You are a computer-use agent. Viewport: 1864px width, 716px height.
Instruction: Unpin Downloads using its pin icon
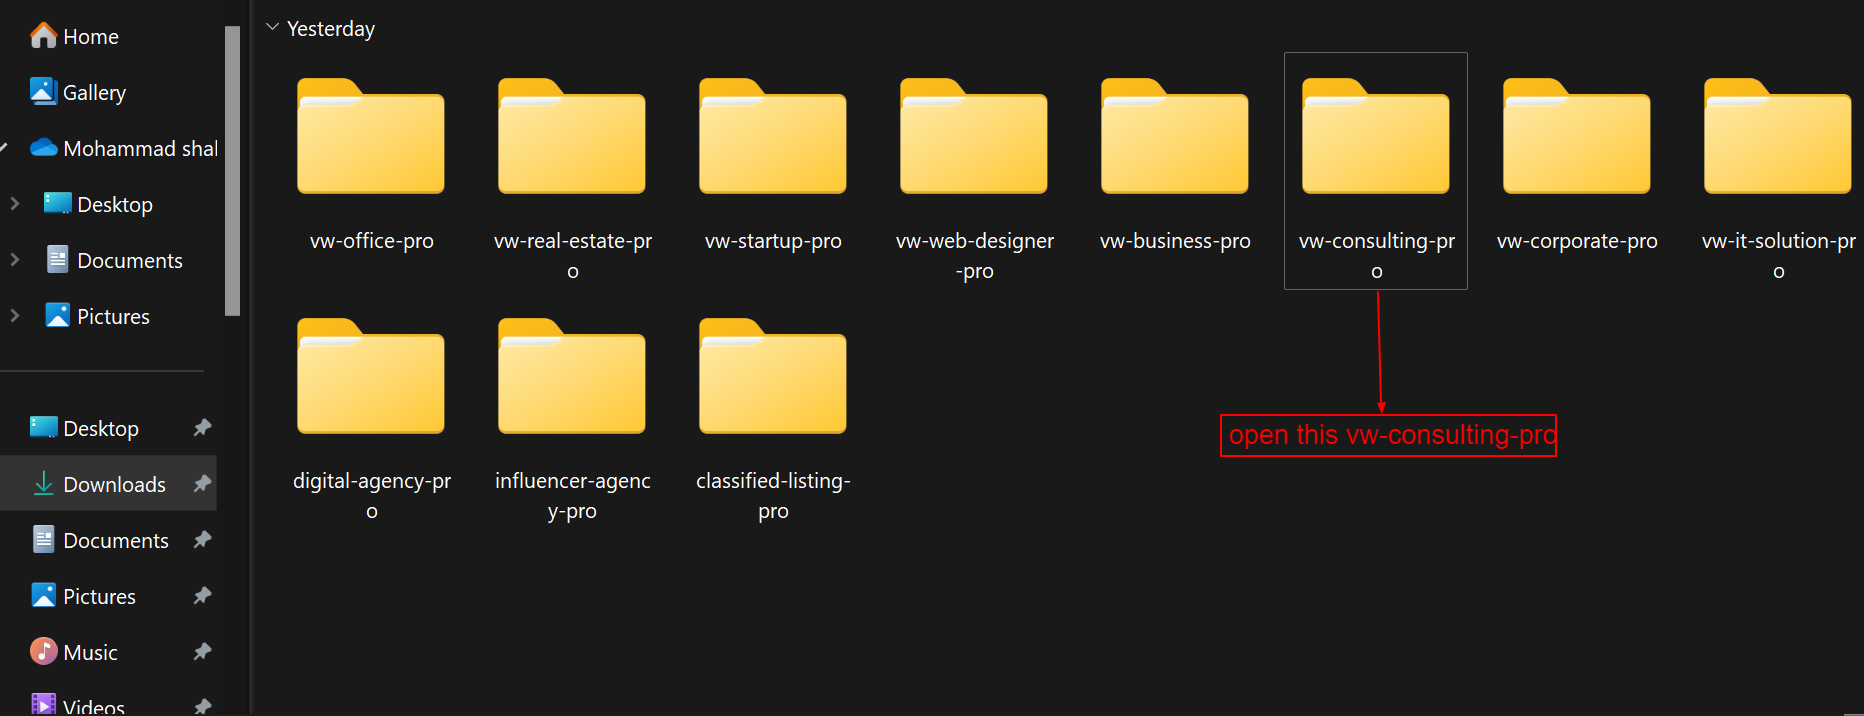pos(202,484)
